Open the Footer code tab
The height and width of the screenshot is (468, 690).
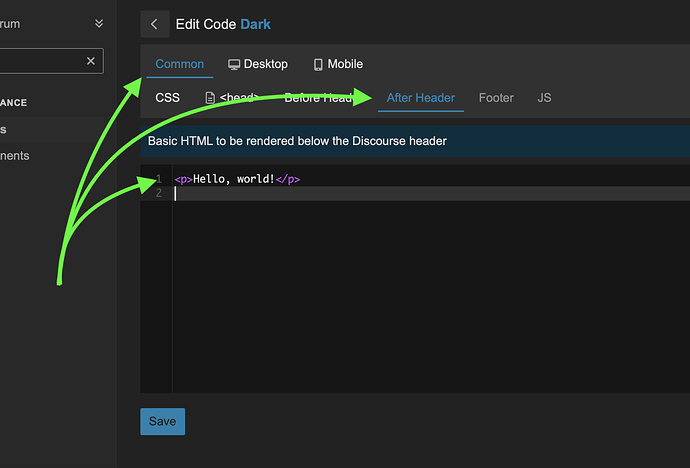(496, 98)
